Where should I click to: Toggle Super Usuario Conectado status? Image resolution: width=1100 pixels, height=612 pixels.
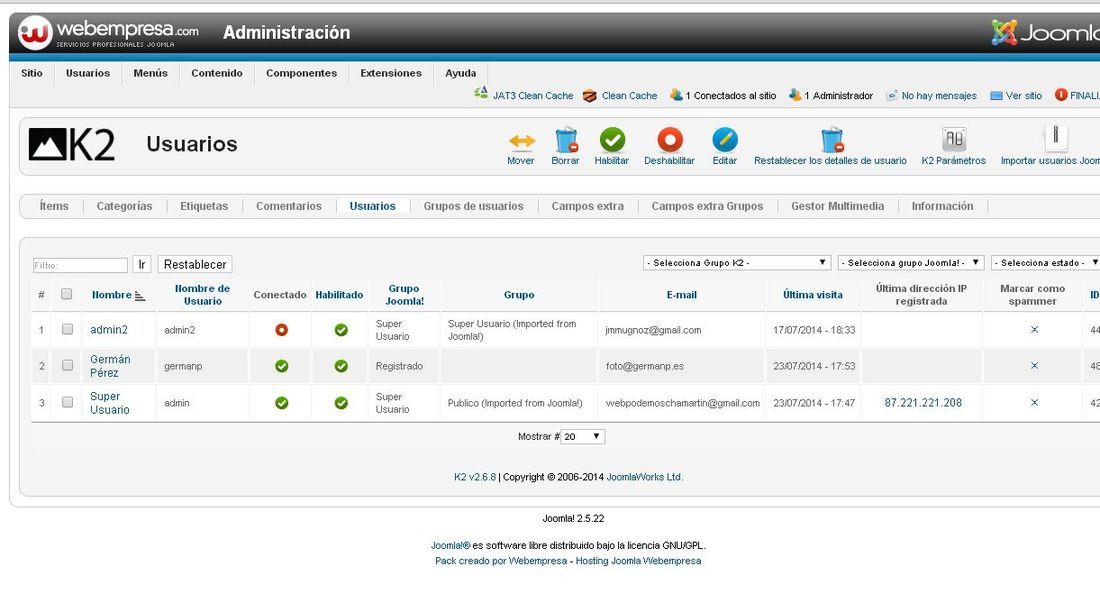[281, 403]
